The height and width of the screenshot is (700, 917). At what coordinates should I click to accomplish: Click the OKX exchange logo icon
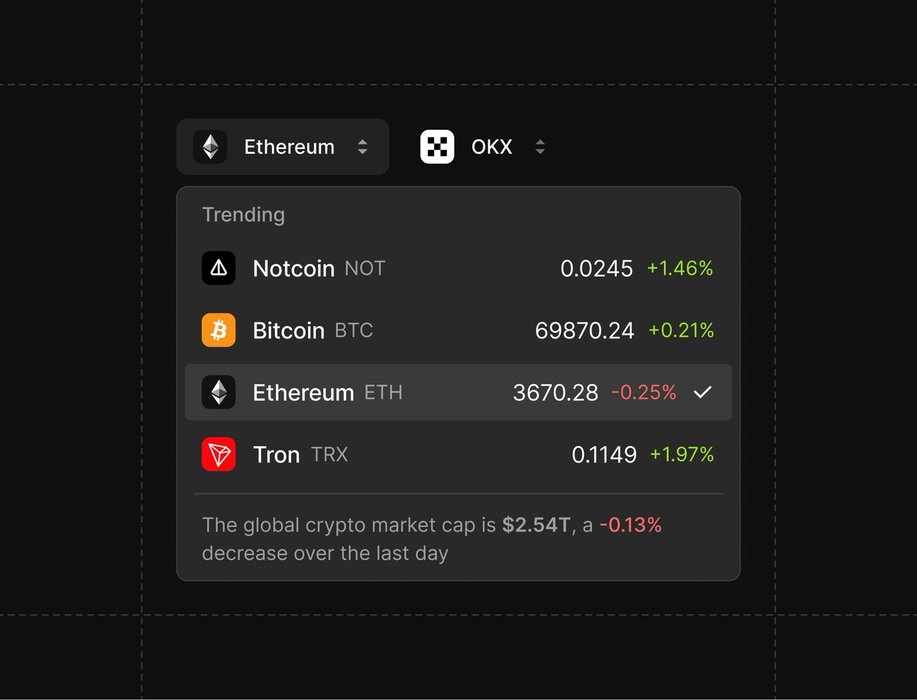(x=437, y=147)
